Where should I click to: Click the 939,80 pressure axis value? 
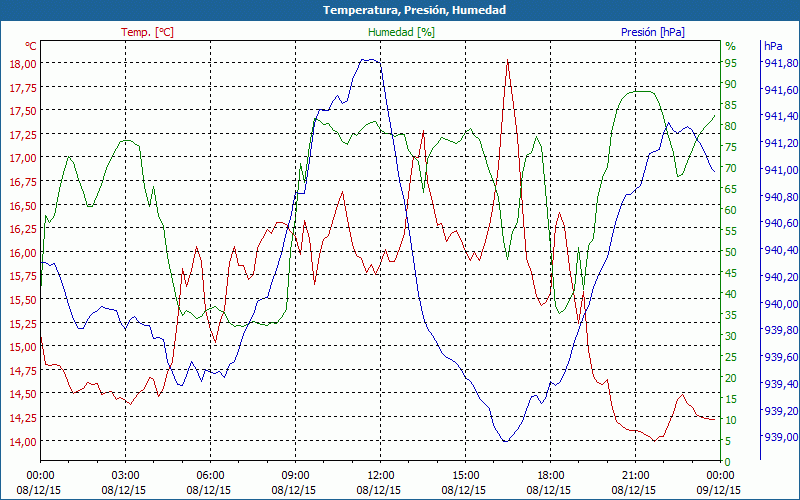780,330
